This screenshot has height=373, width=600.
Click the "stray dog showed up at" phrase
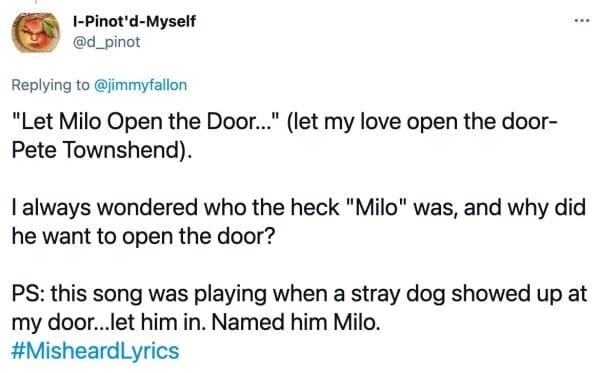tap(469, 294)
